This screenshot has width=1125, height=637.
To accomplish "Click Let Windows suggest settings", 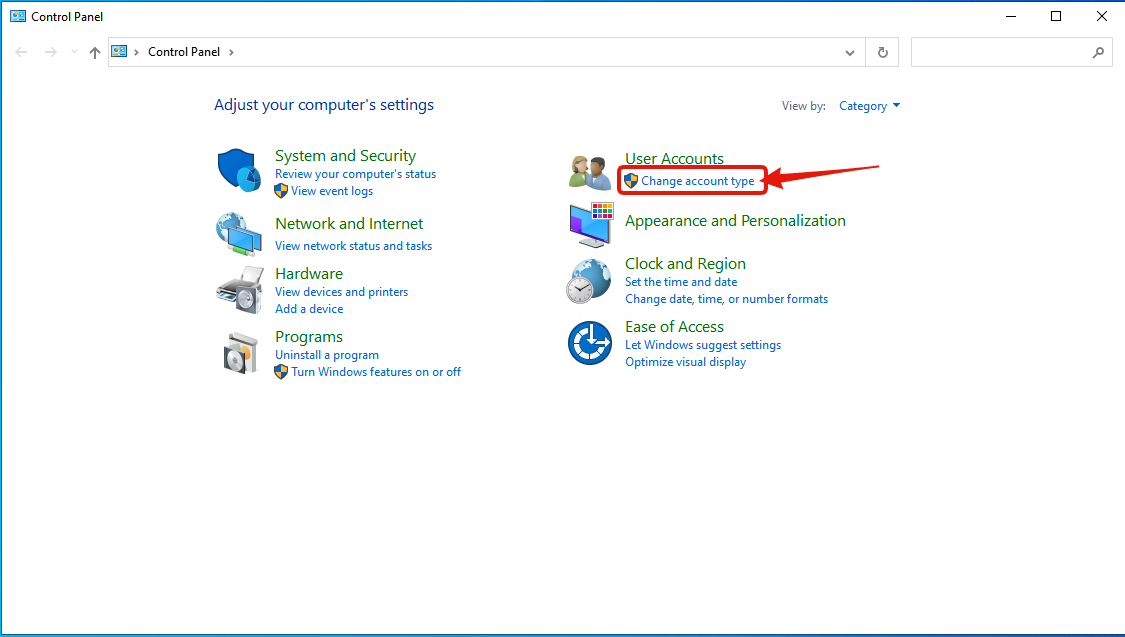I will tap(702, 345).
